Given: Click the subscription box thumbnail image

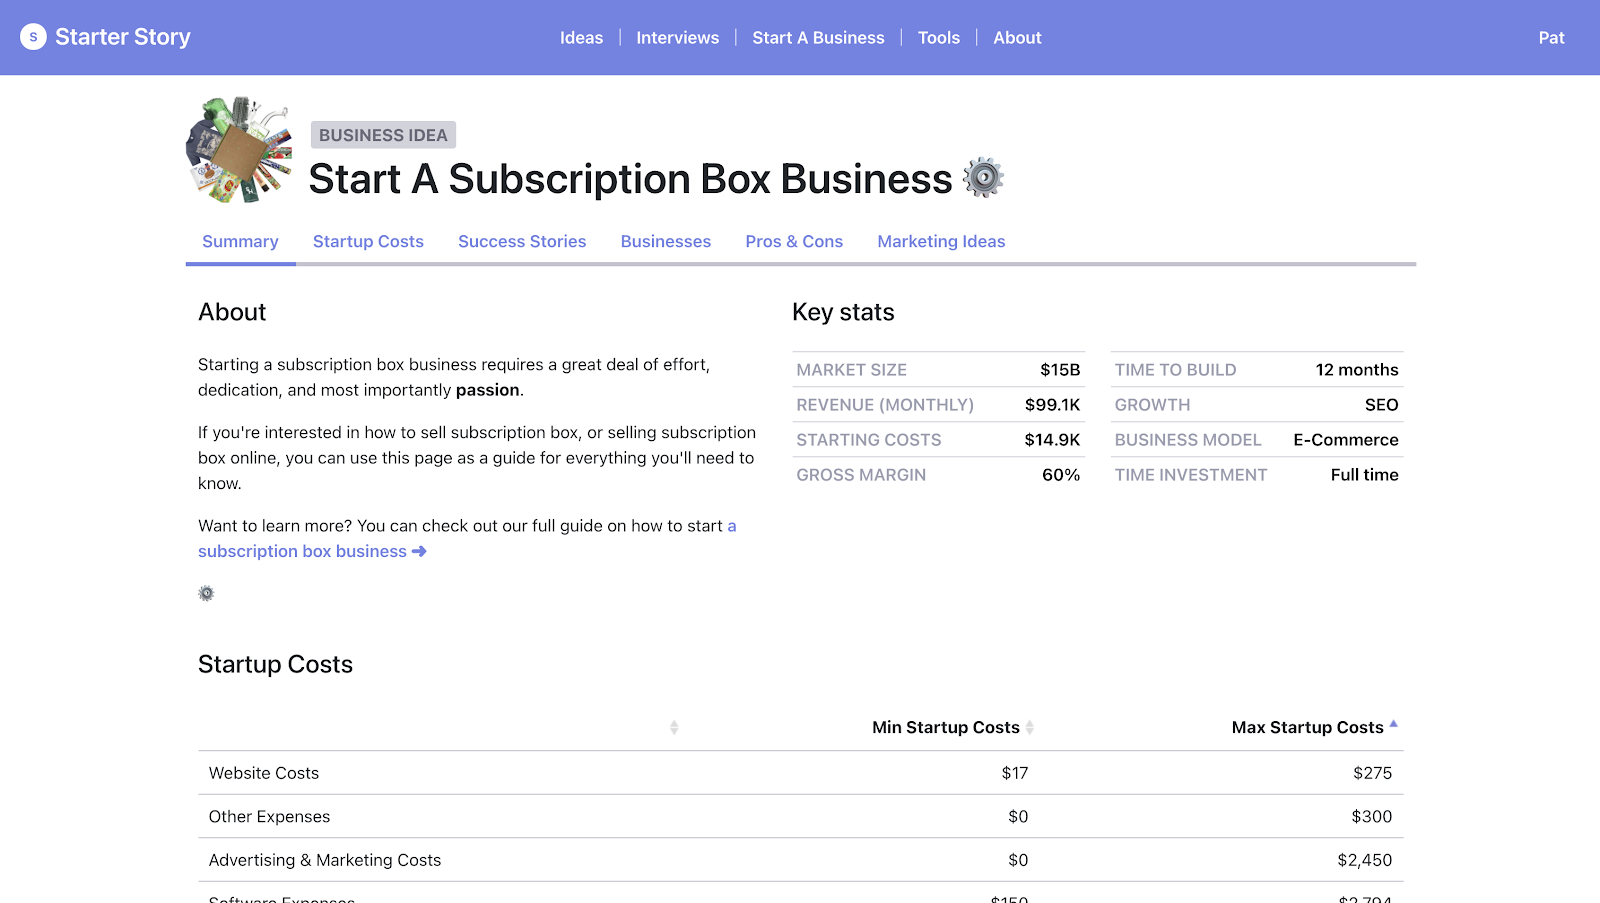Looking at the screenshot, I should coord(239,150).
